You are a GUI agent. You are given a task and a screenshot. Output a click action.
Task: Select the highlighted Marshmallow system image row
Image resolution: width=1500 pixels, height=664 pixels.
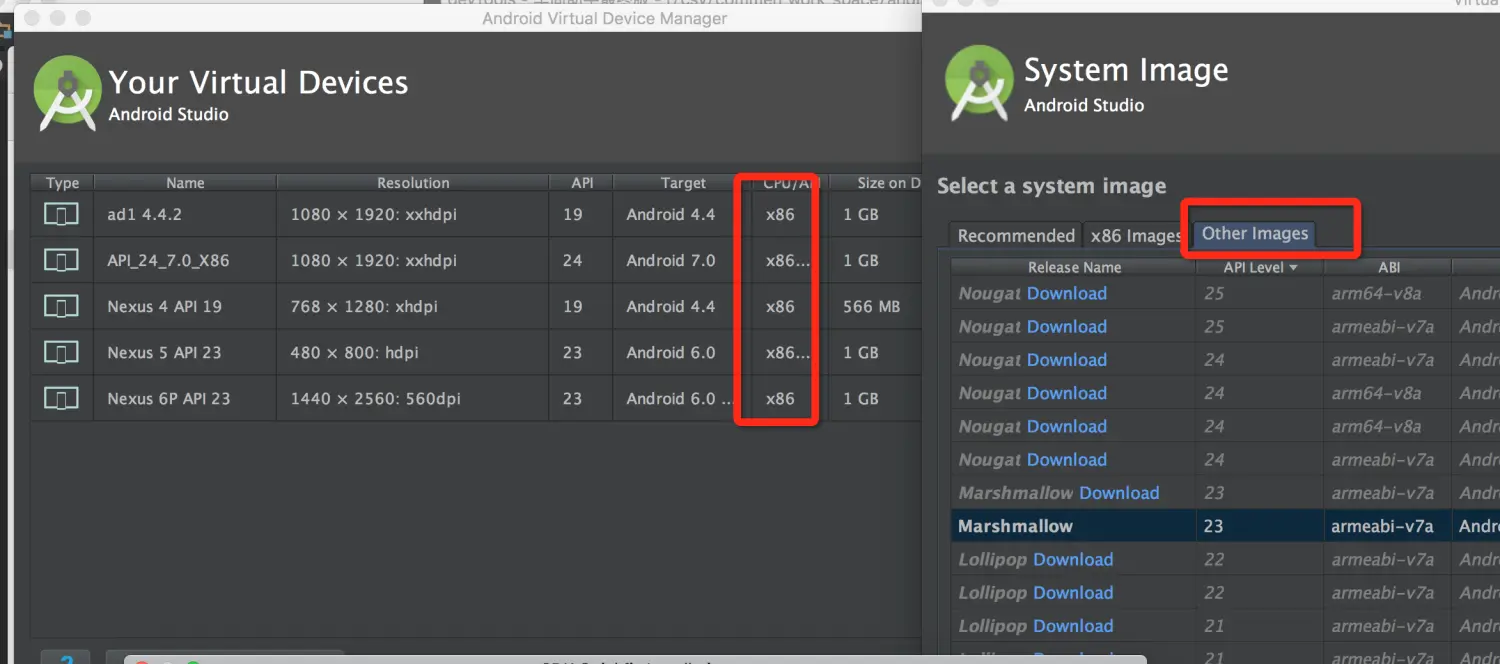point(1225,526)
